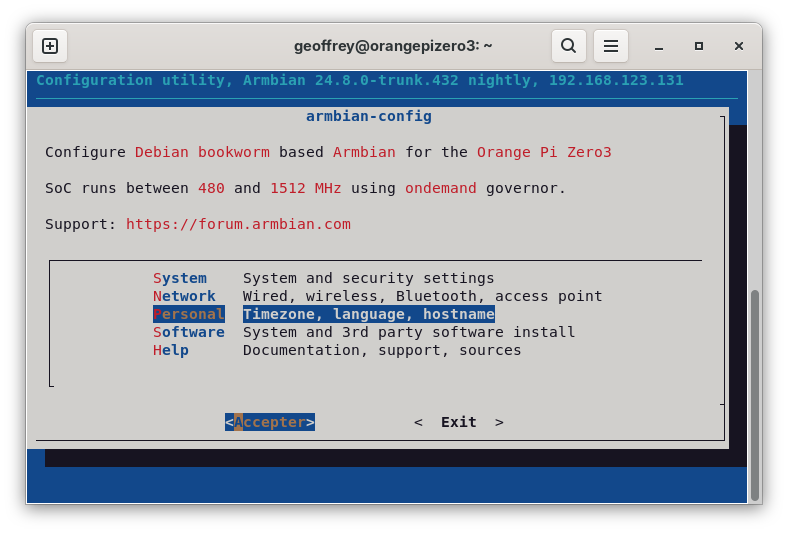Select the highlighted Personal menu entry
Image resolution: width=788 pixels, height=533 pixels.
pyautogui.click(x=189, y=314)
